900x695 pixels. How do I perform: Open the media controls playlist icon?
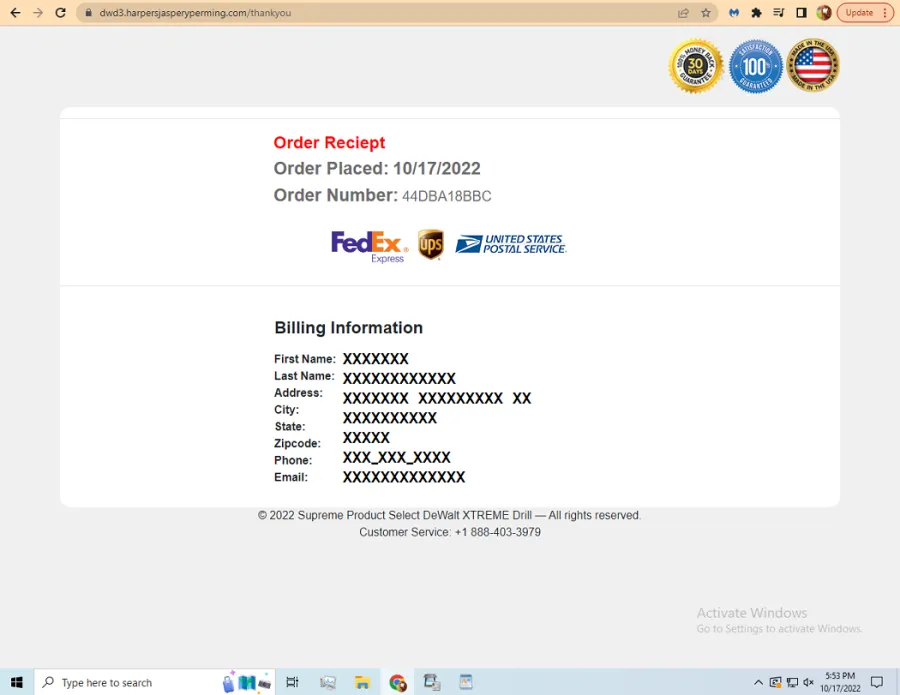point(779,13)
